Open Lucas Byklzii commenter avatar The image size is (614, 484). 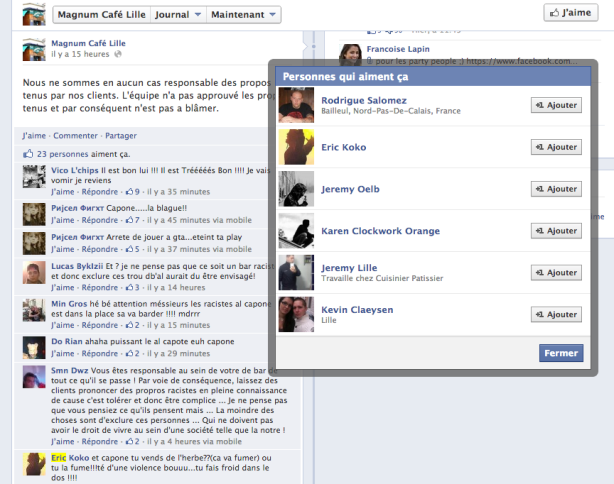coord(34,273)
